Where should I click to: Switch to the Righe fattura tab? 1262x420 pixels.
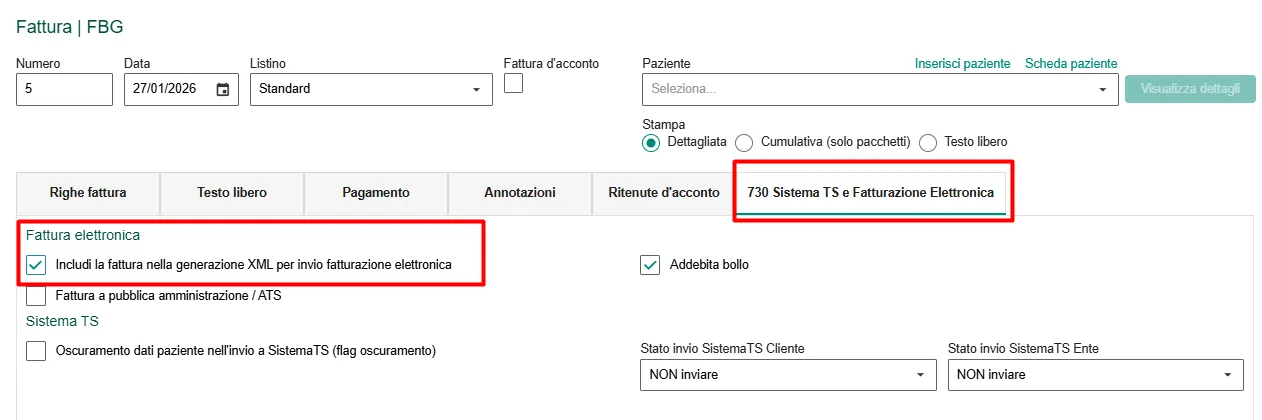click(x=88, y=193)
